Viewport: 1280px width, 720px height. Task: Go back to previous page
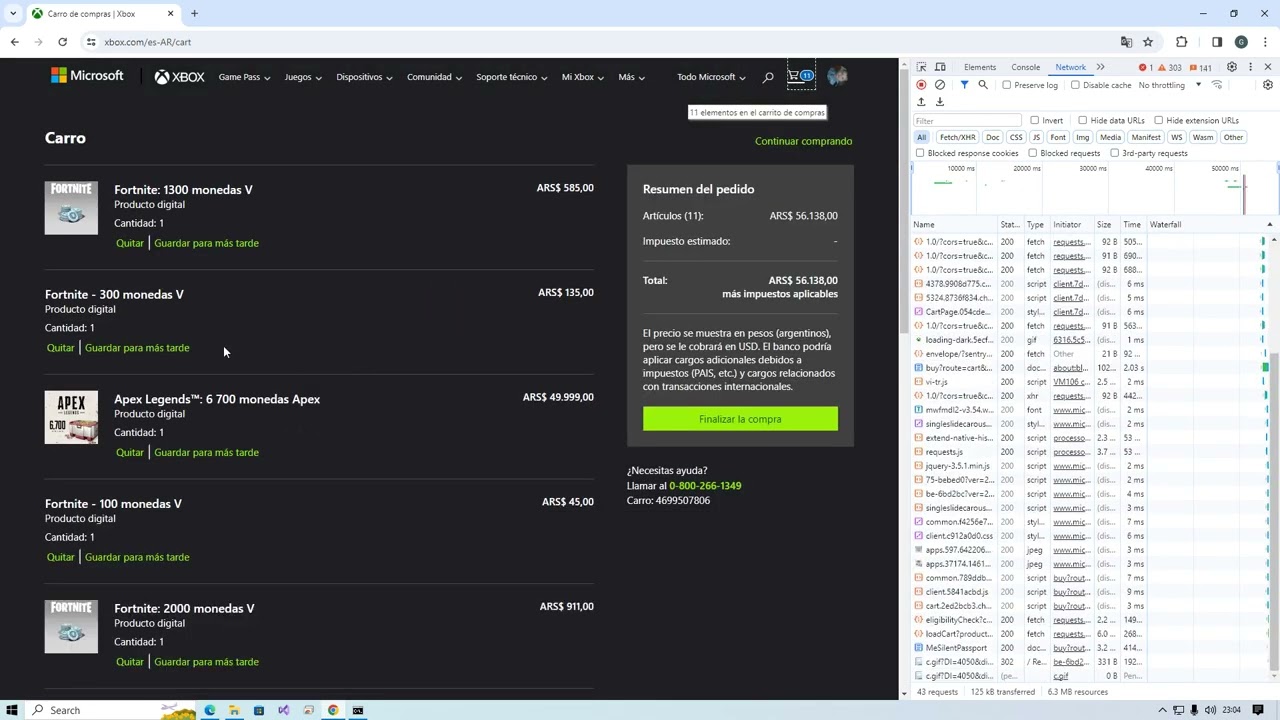coord(15,42)
